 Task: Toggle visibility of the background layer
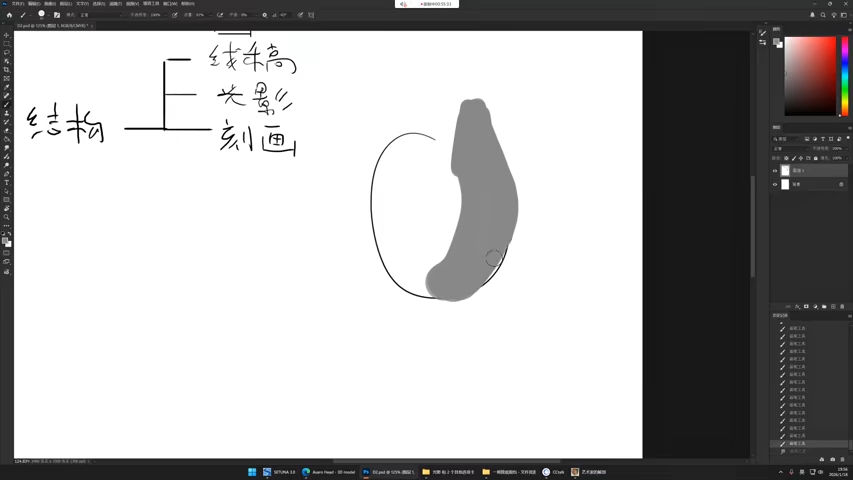coord(775,184)
